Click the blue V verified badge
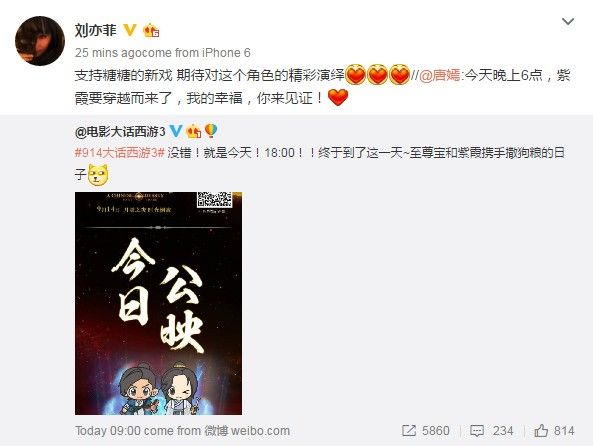This screenshot has height=446, width=593. (x=175, y=131)
